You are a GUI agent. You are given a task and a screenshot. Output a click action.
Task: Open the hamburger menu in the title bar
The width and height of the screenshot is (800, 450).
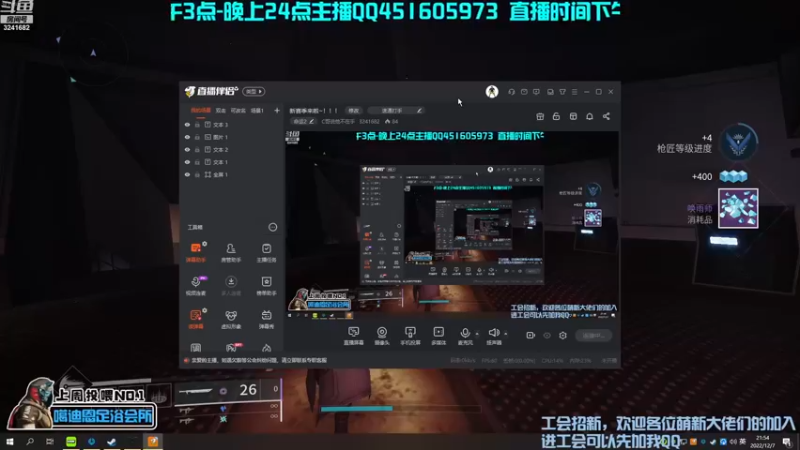(574, 92)
